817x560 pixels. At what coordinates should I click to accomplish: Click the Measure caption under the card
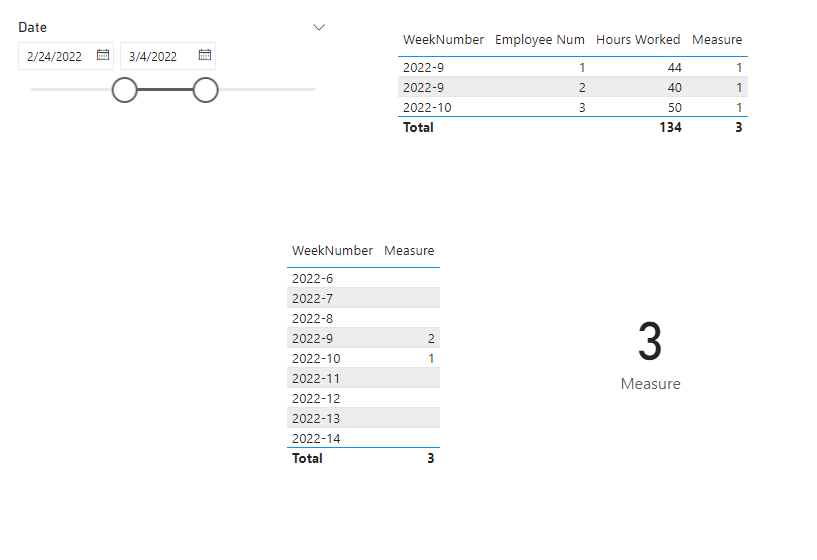[x=650, y=384]
